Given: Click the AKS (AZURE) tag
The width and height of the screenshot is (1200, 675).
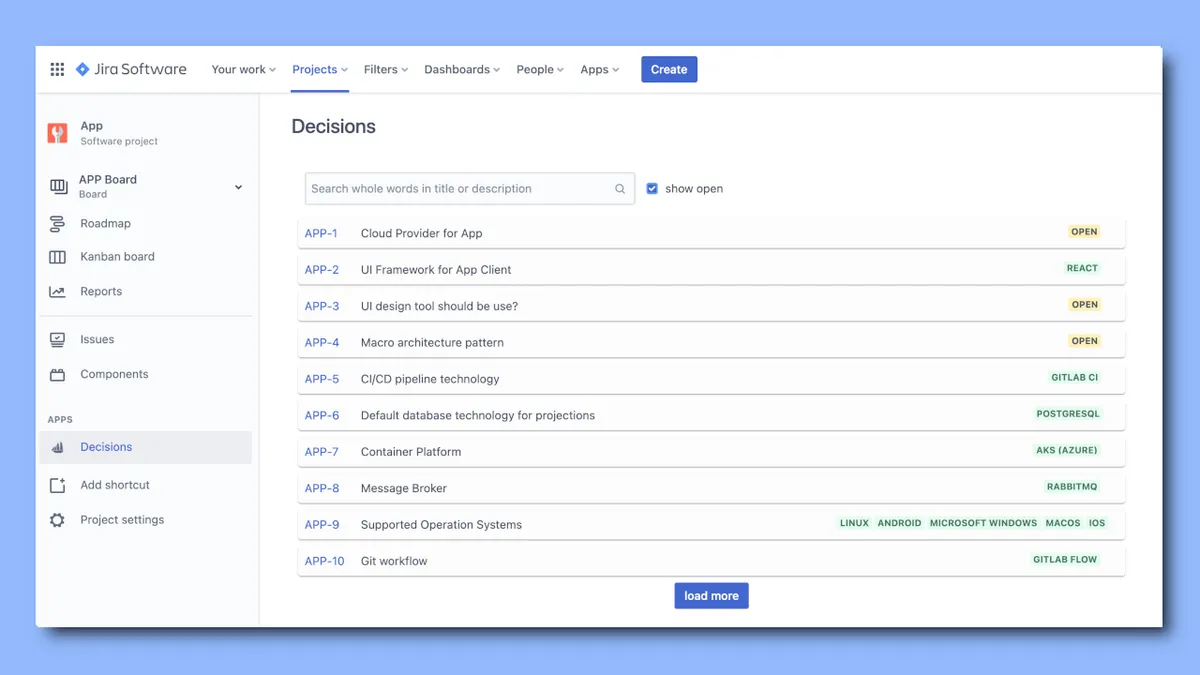Looking at the screenshot, I should click(x=1067, y=451).
